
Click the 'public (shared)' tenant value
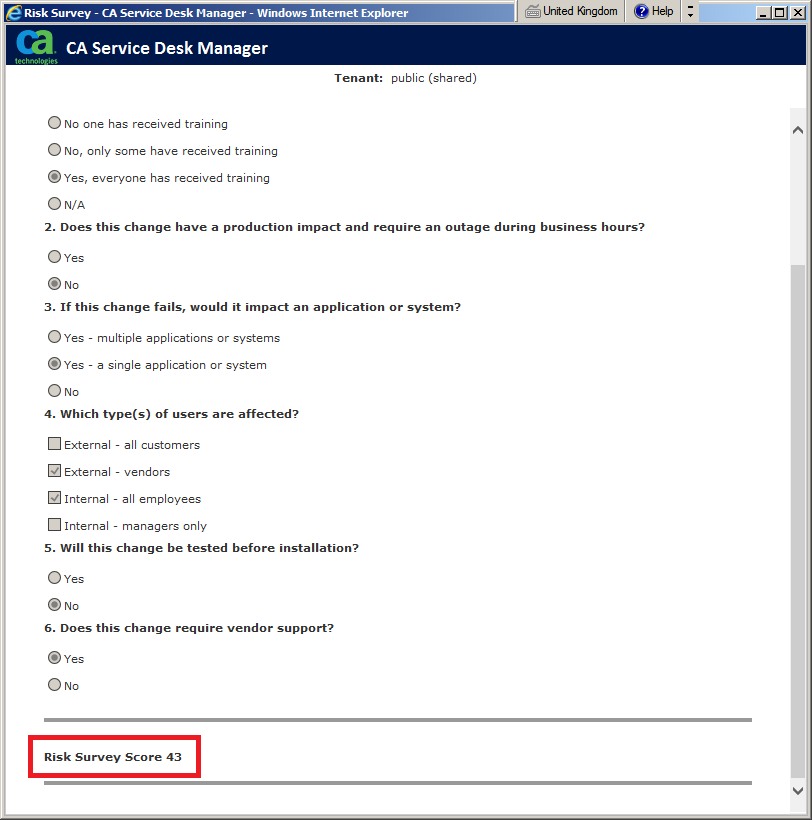[x=434, y=78]
